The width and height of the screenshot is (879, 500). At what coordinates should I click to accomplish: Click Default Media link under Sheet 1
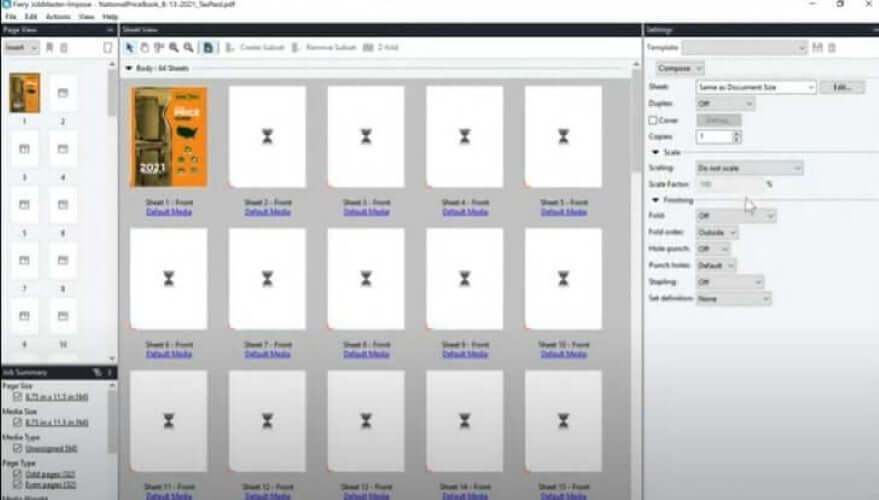pyautogui.click(x=168, y=212)
